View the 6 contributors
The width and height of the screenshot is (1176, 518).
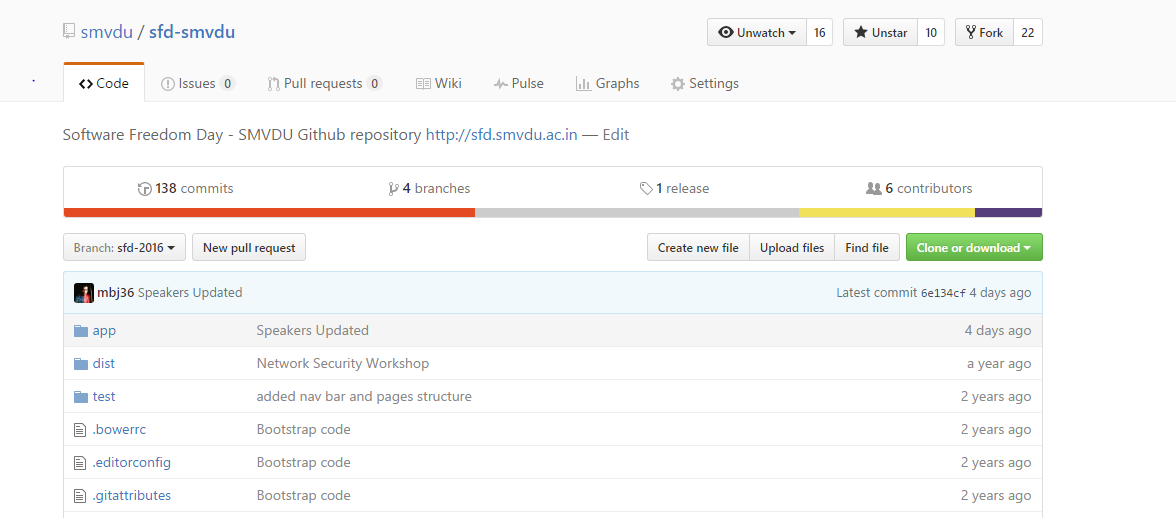(x=919, y=189)
